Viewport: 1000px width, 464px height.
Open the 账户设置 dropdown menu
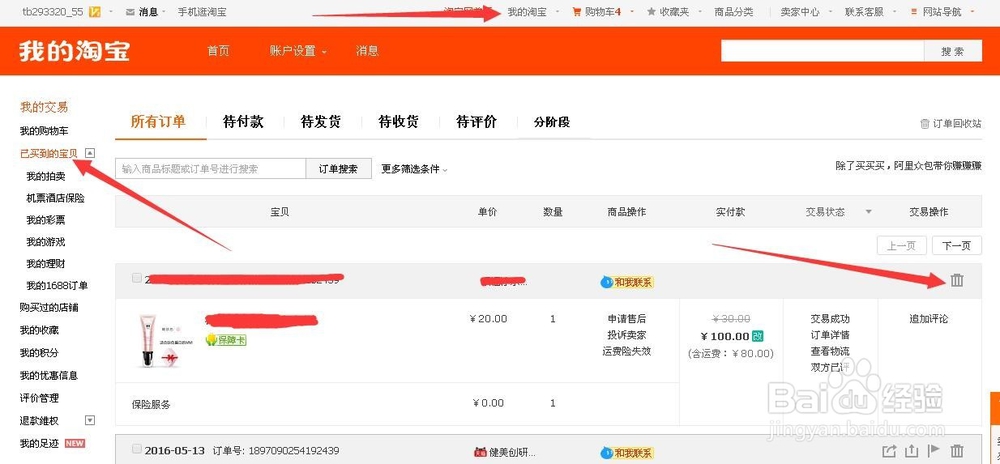[298, 51]
